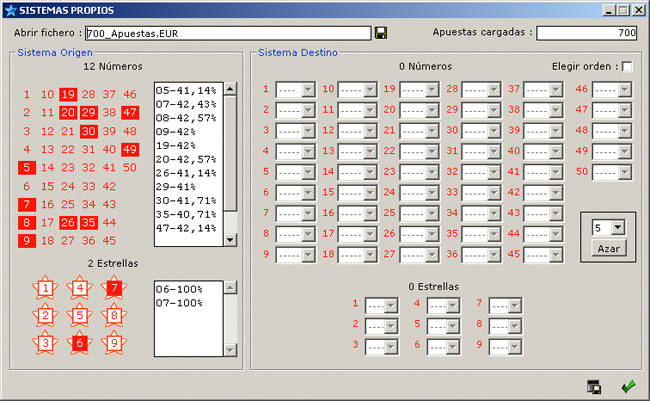Maximize the Sistemas Propios window
This screenshot has width=650, height=401.
(623, 10)
